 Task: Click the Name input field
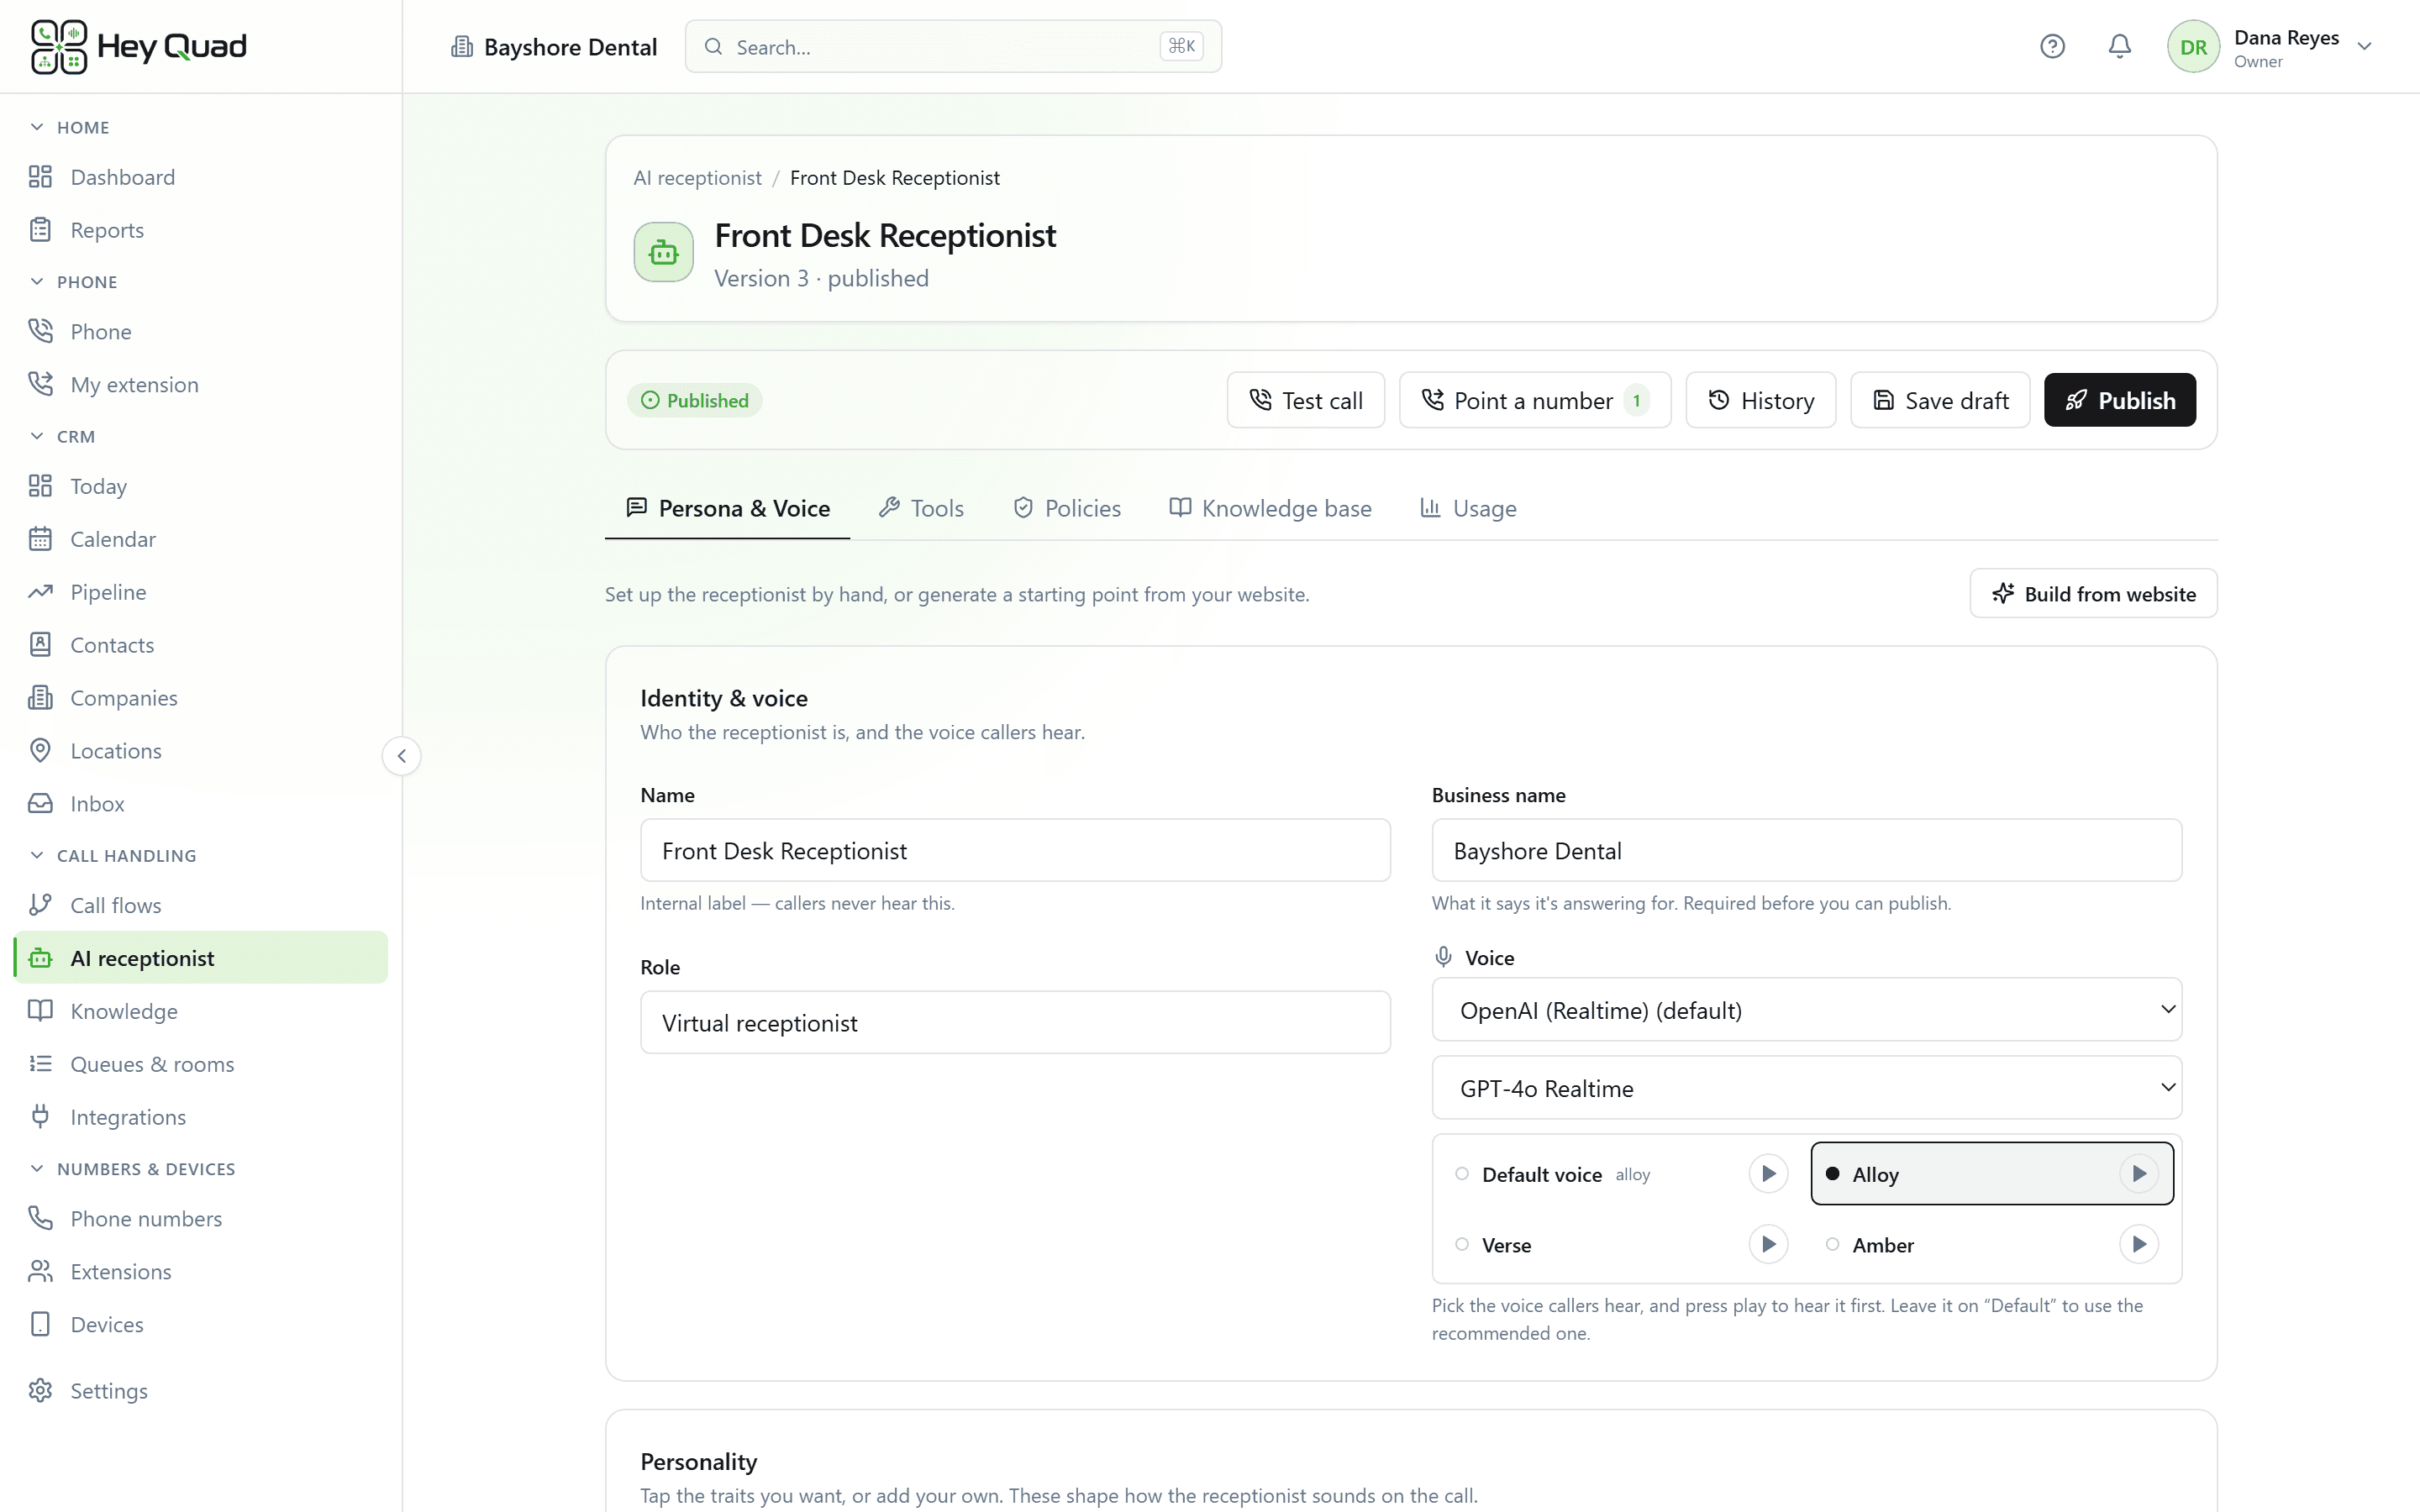point(1015,851)
